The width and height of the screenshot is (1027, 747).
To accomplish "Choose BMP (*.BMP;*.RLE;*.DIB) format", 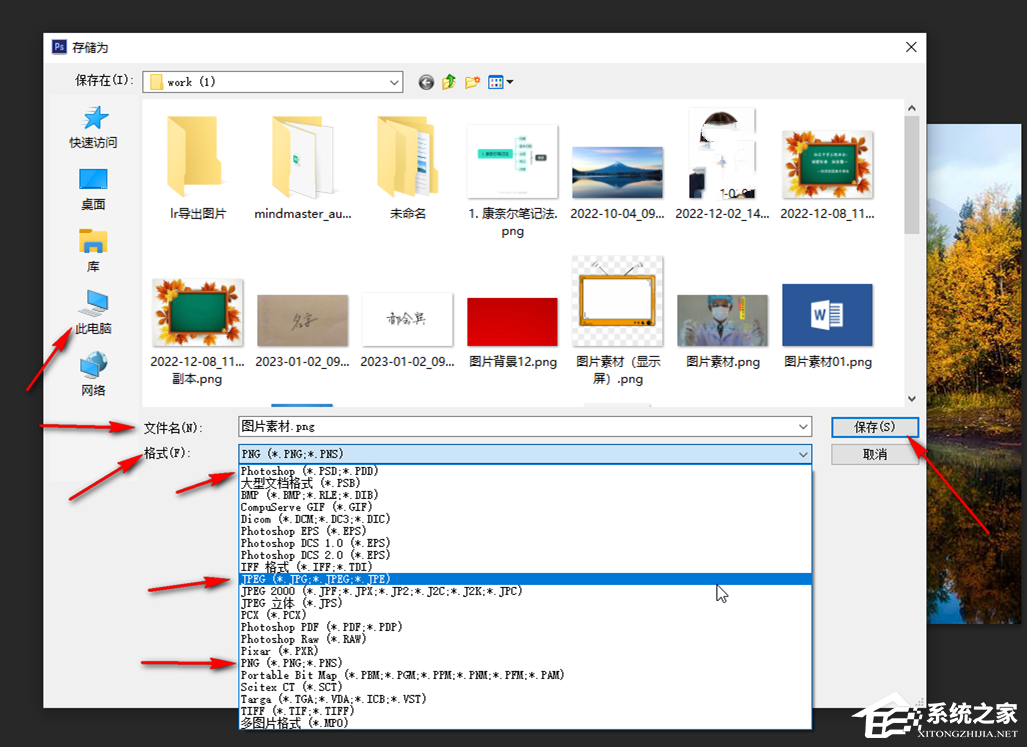I will 525,495.
